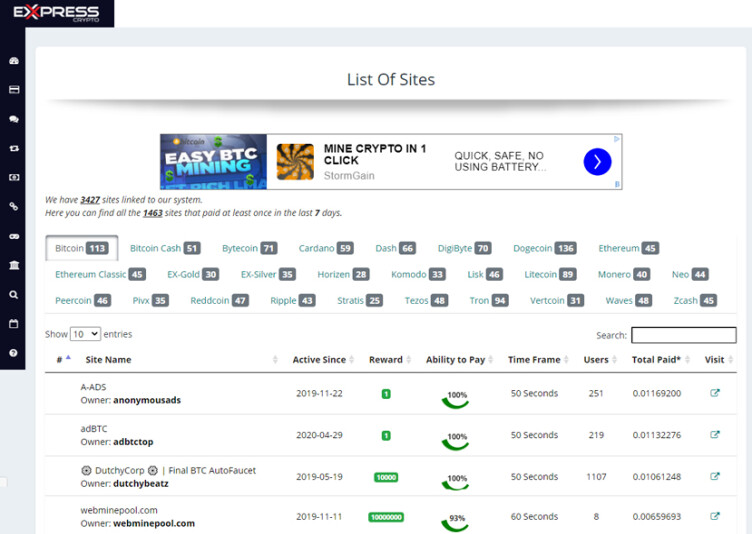Open the Dogecoin tab
Screen dimensions: 752x534
(x=544, y=248)
